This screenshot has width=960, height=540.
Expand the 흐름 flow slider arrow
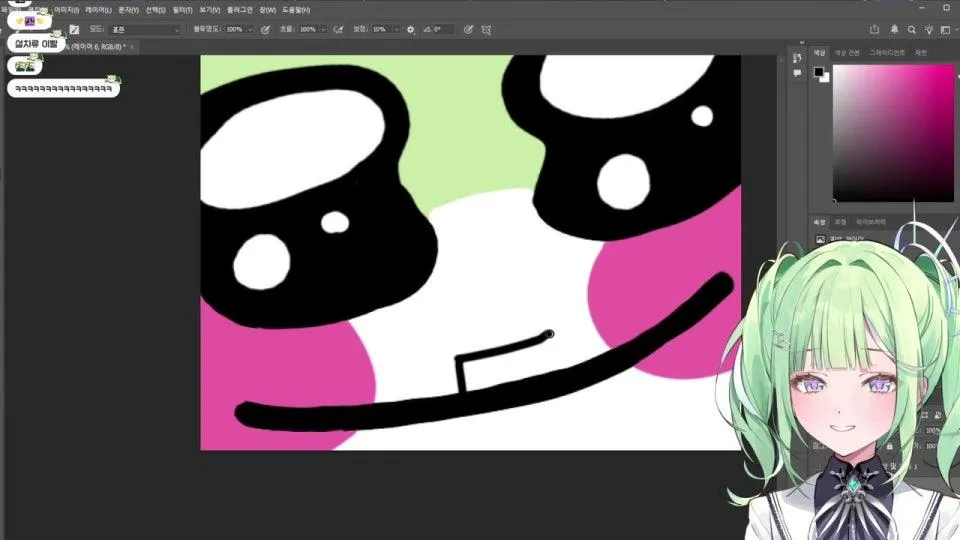pyautogui.click(x=323, y=29)
